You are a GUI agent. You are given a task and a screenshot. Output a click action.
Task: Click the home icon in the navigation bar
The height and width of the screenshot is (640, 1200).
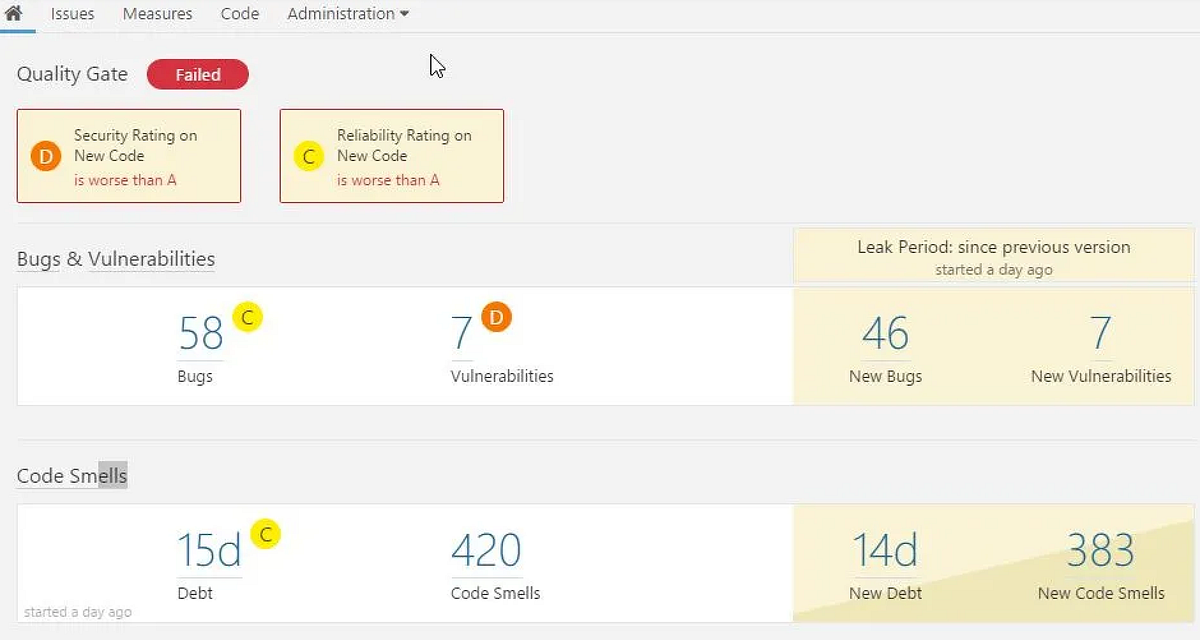point(14,13)
